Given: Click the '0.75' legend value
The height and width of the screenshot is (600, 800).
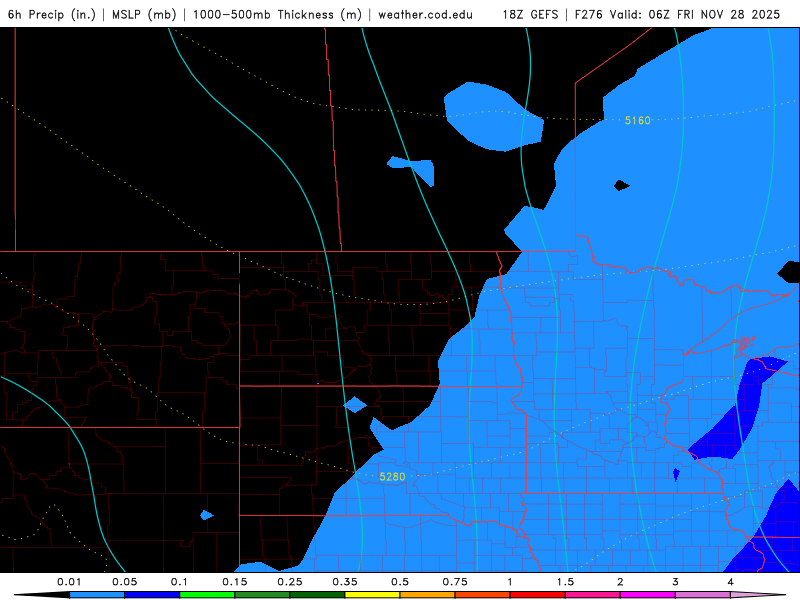Looking at the screenshot, I should [x=455, y=582].
